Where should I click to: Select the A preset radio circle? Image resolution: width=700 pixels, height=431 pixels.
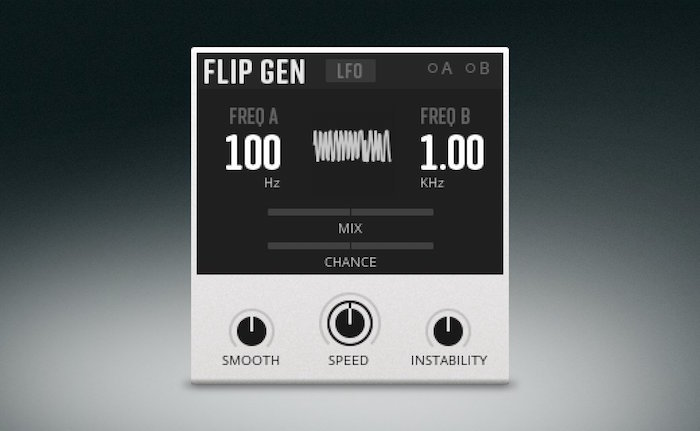tap(432, 68)
